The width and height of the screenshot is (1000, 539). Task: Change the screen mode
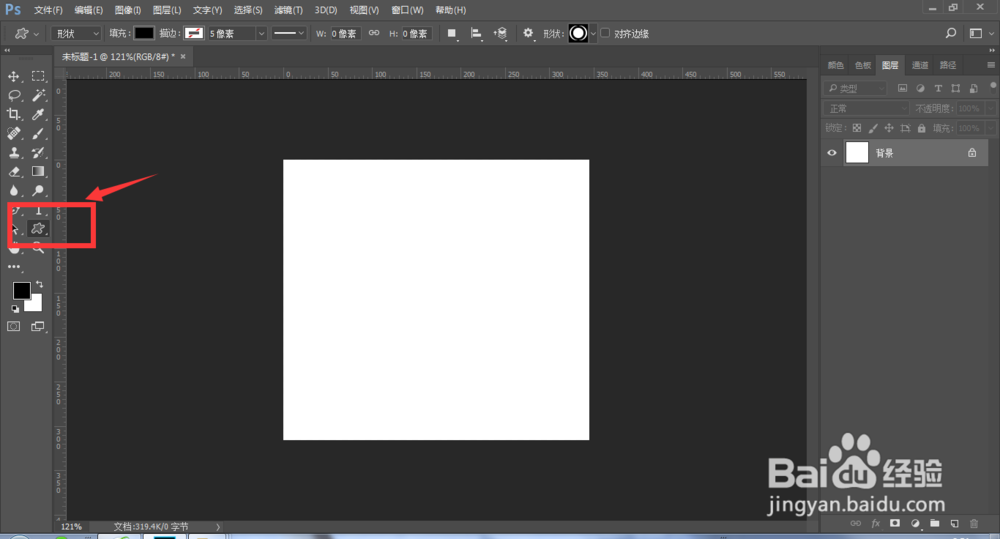tap(38, 327)
